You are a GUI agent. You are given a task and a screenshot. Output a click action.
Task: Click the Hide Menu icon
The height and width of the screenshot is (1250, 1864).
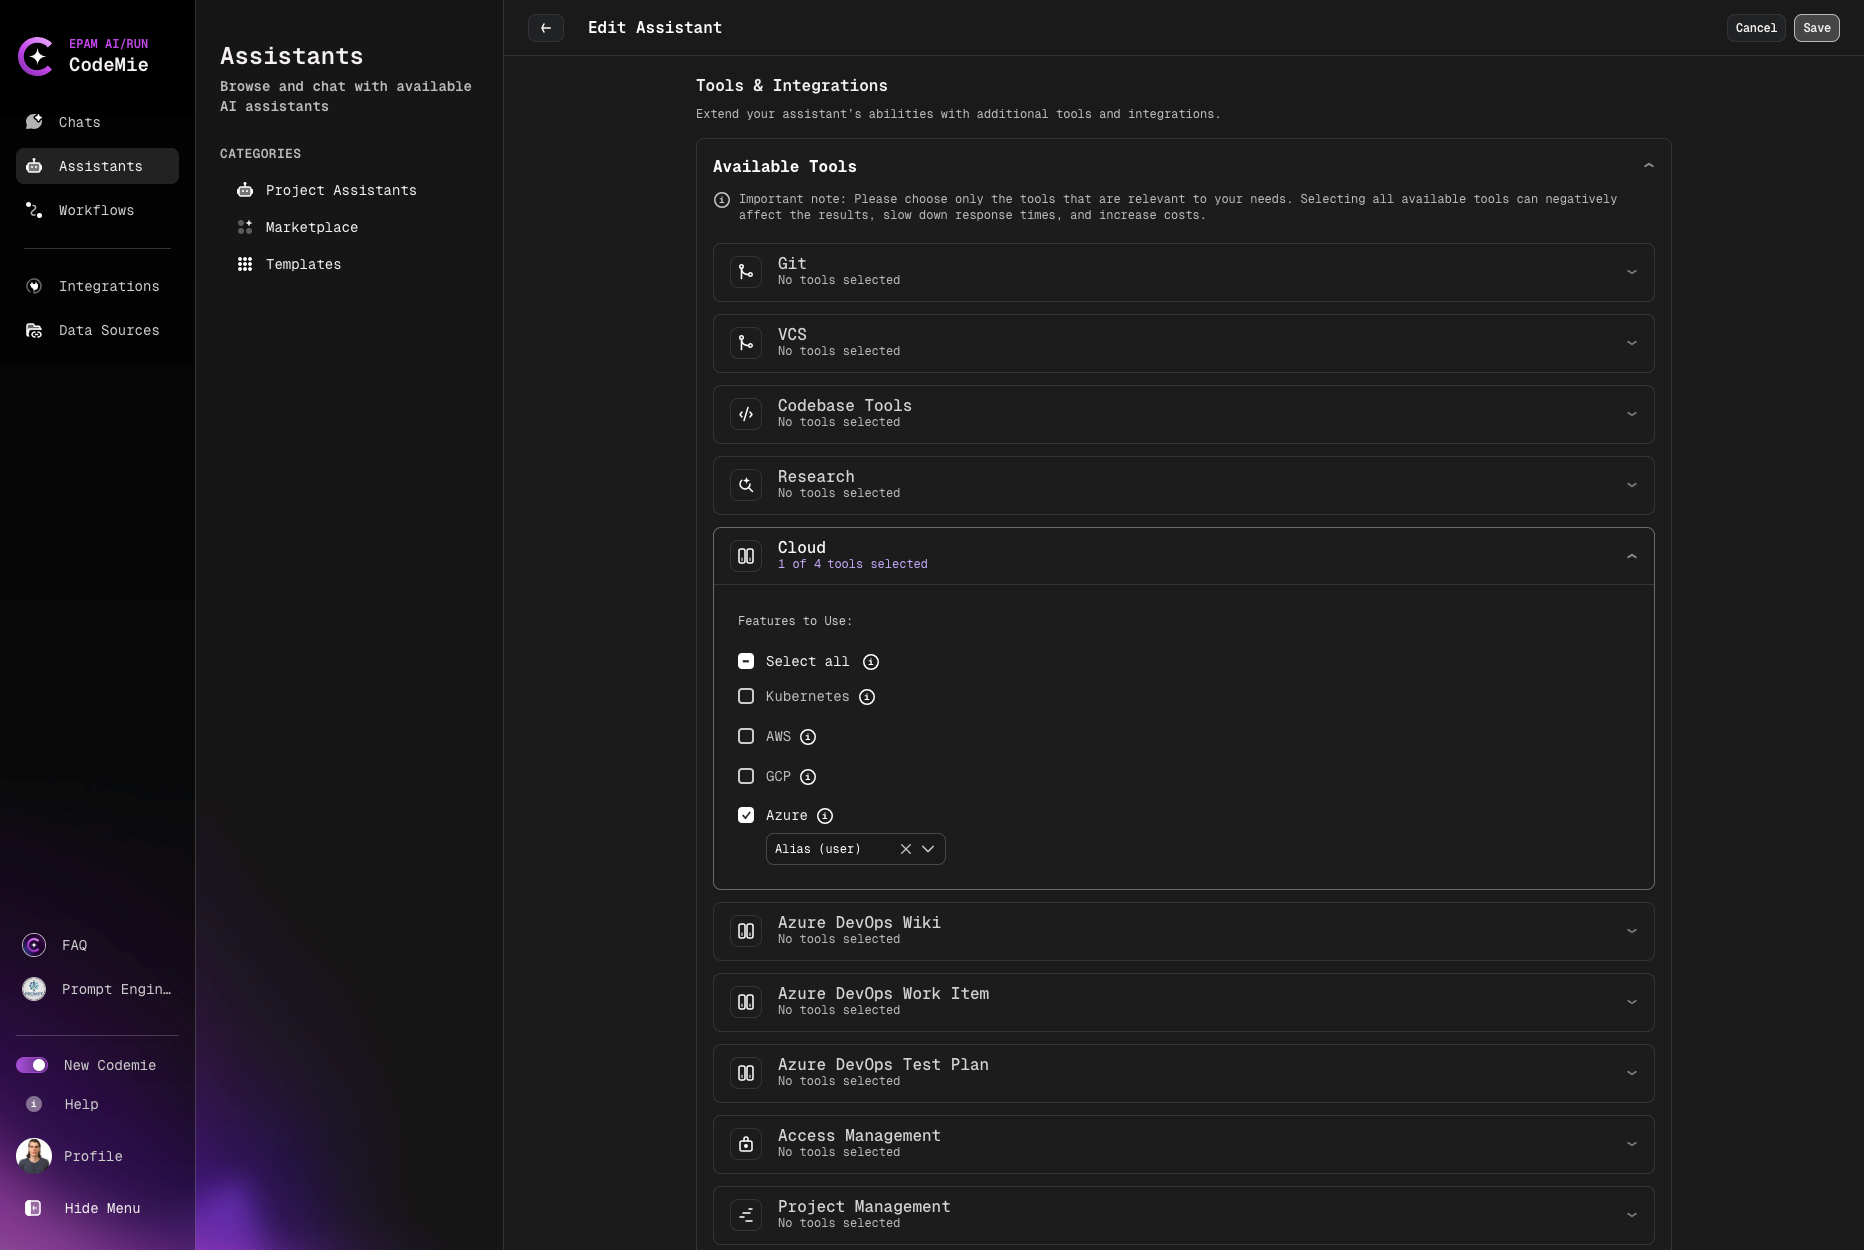[x=34, y=1208]
